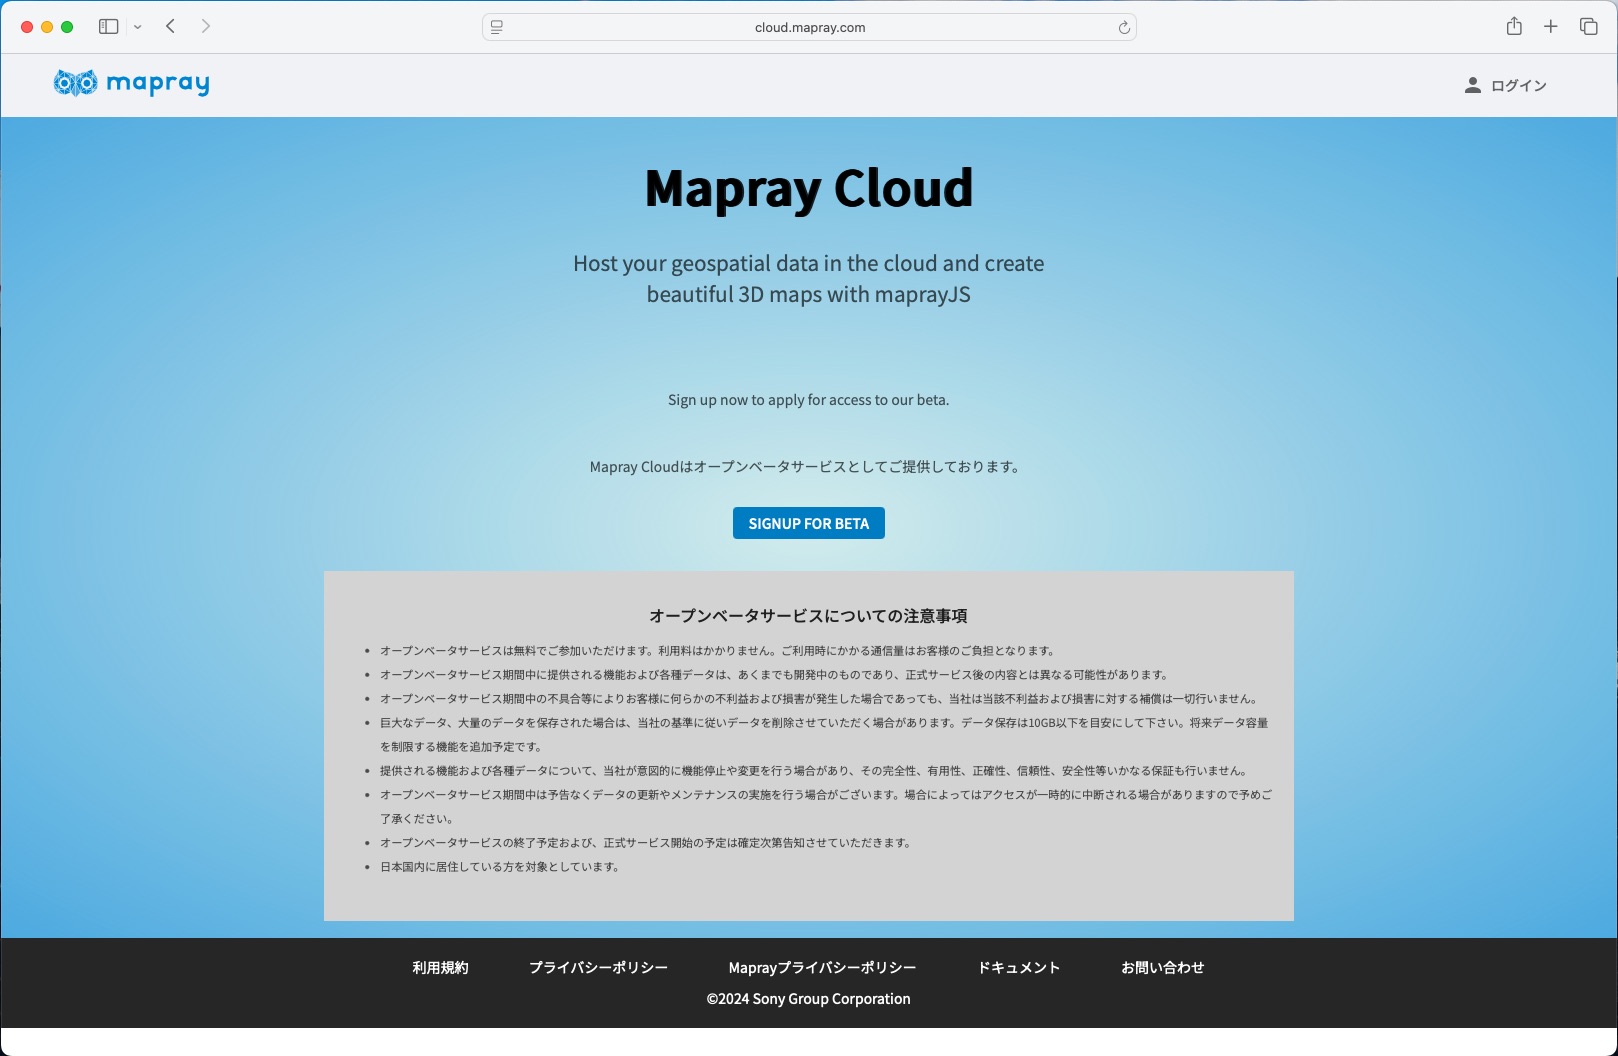The width and height of the screenshot is (1618, 1056).
Task: Open the 利用規約 footer link
Action: tap(440, 968)
